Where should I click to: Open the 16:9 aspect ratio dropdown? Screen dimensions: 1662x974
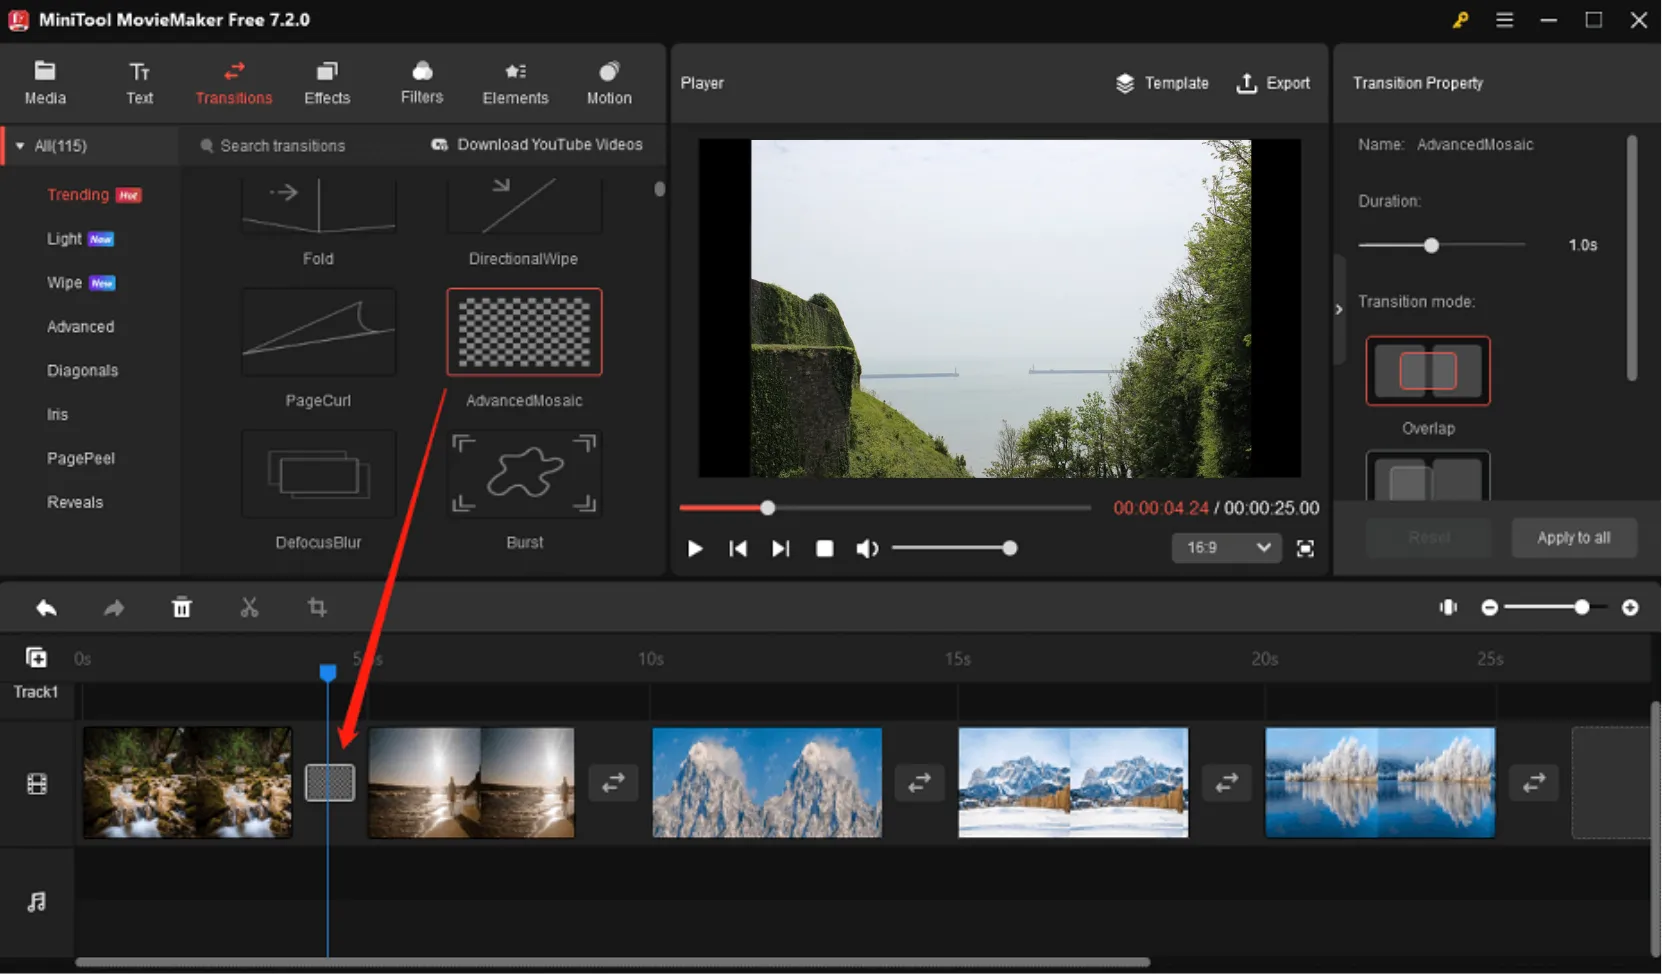tap(1226, 548)
